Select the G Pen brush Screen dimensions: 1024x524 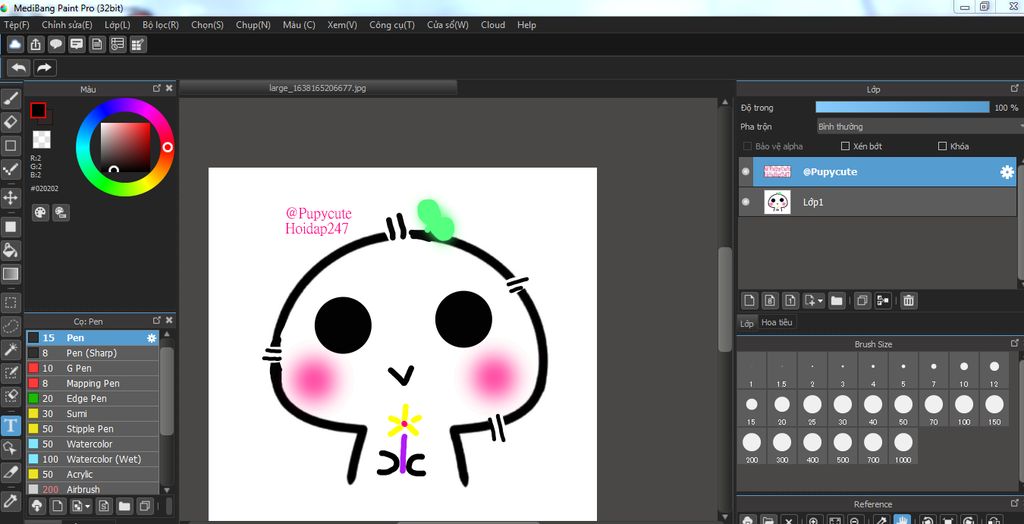[x=92, y=368]
